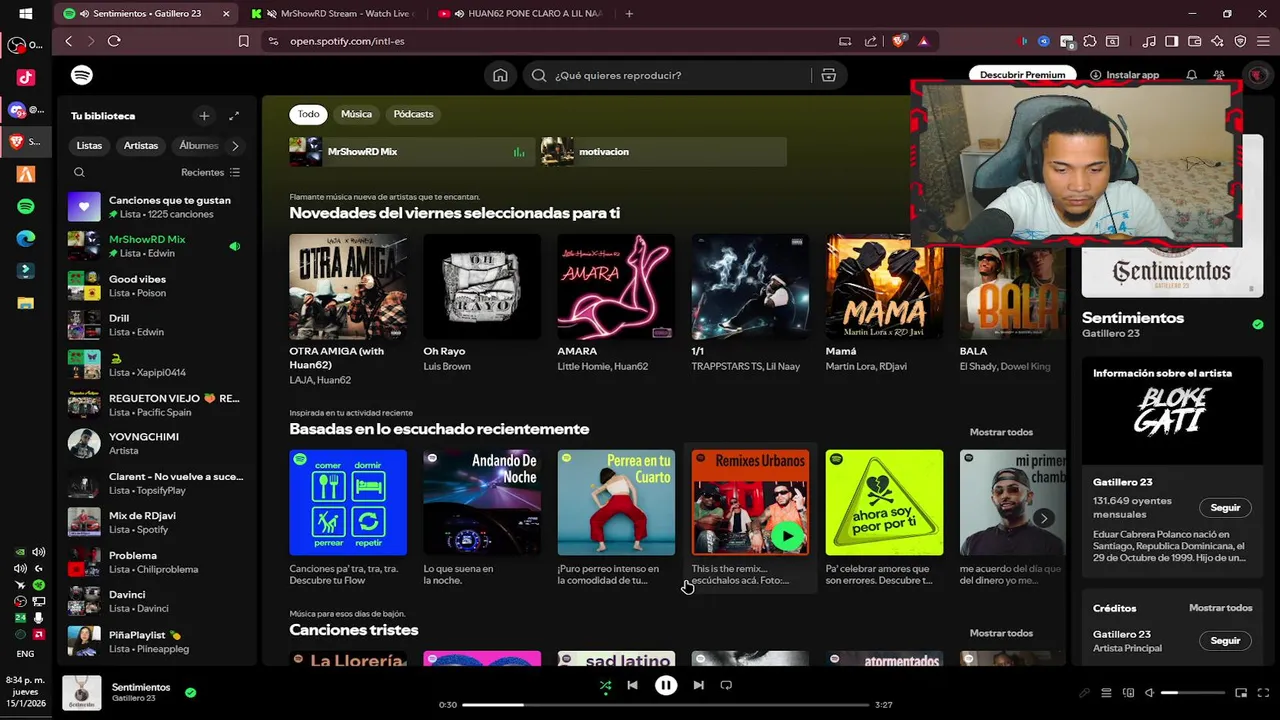Screen dimensions: 1280x720
Task: Show all credits via Mostrar todos
Action: 1220,608
